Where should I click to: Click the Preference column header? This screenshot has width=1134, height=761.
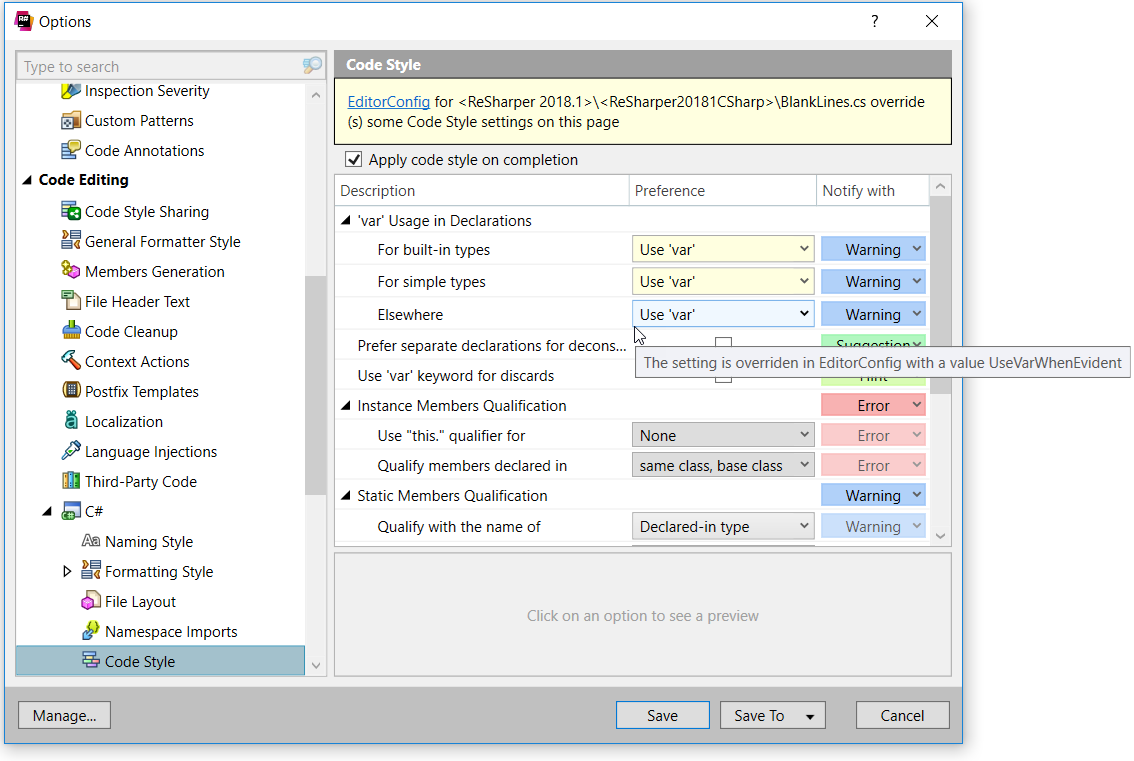[x=722, y=190]
